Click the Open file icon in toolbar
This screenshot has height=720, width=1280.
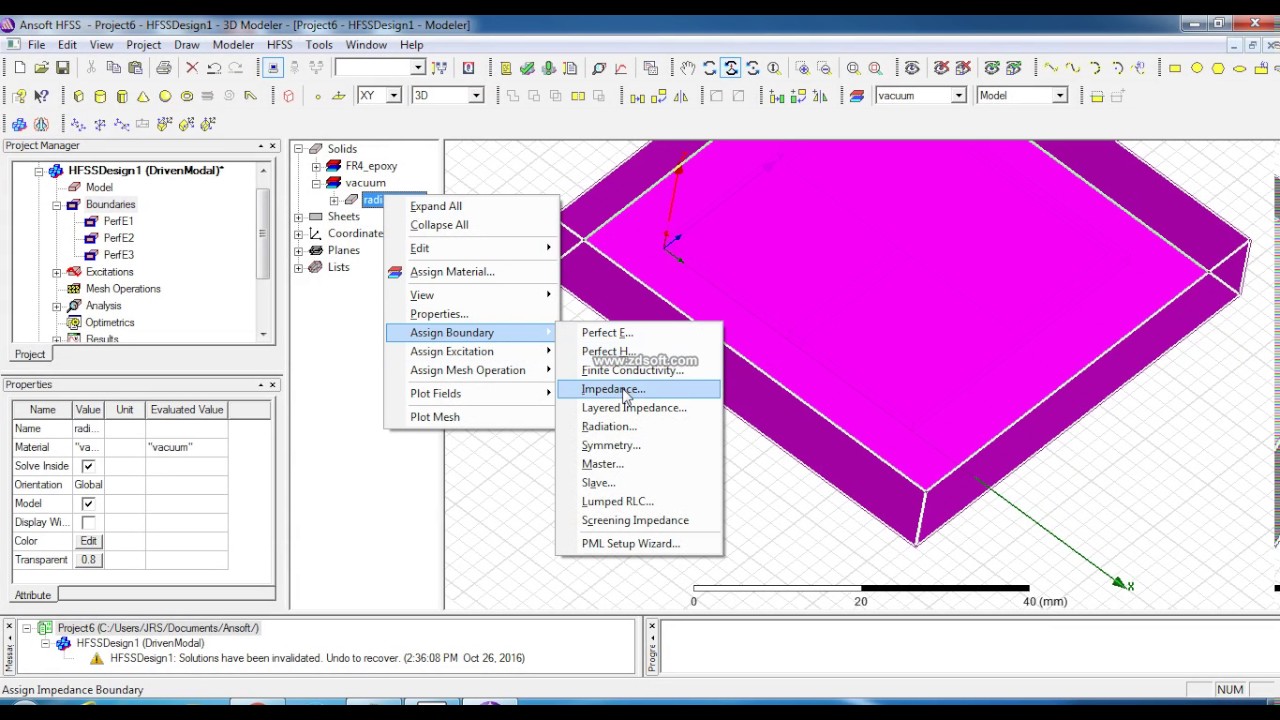point(41,68)
